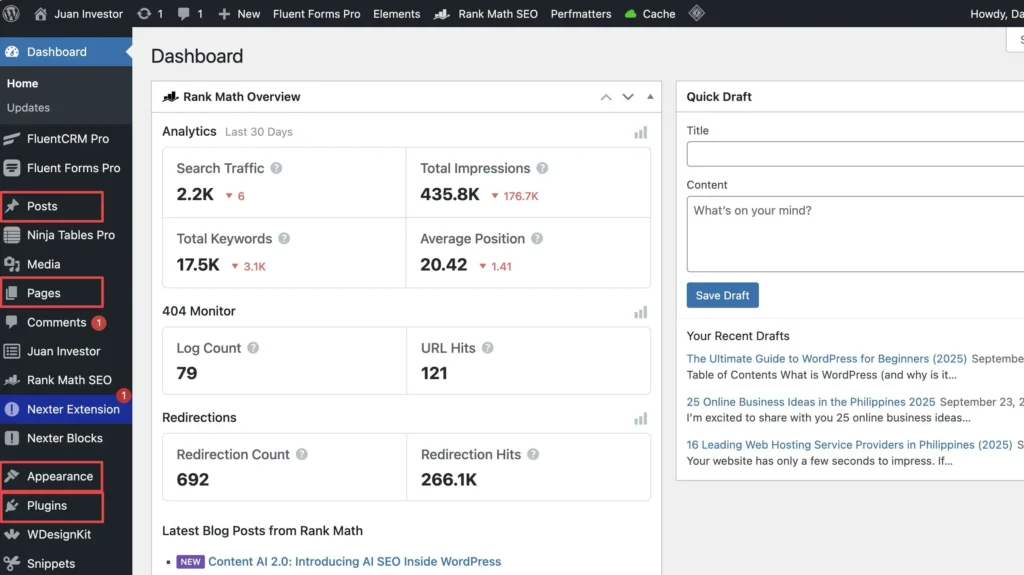1024x575 pixels.
Task: Click the Quick Draft Title input field
Action: [x=855, y=154]
